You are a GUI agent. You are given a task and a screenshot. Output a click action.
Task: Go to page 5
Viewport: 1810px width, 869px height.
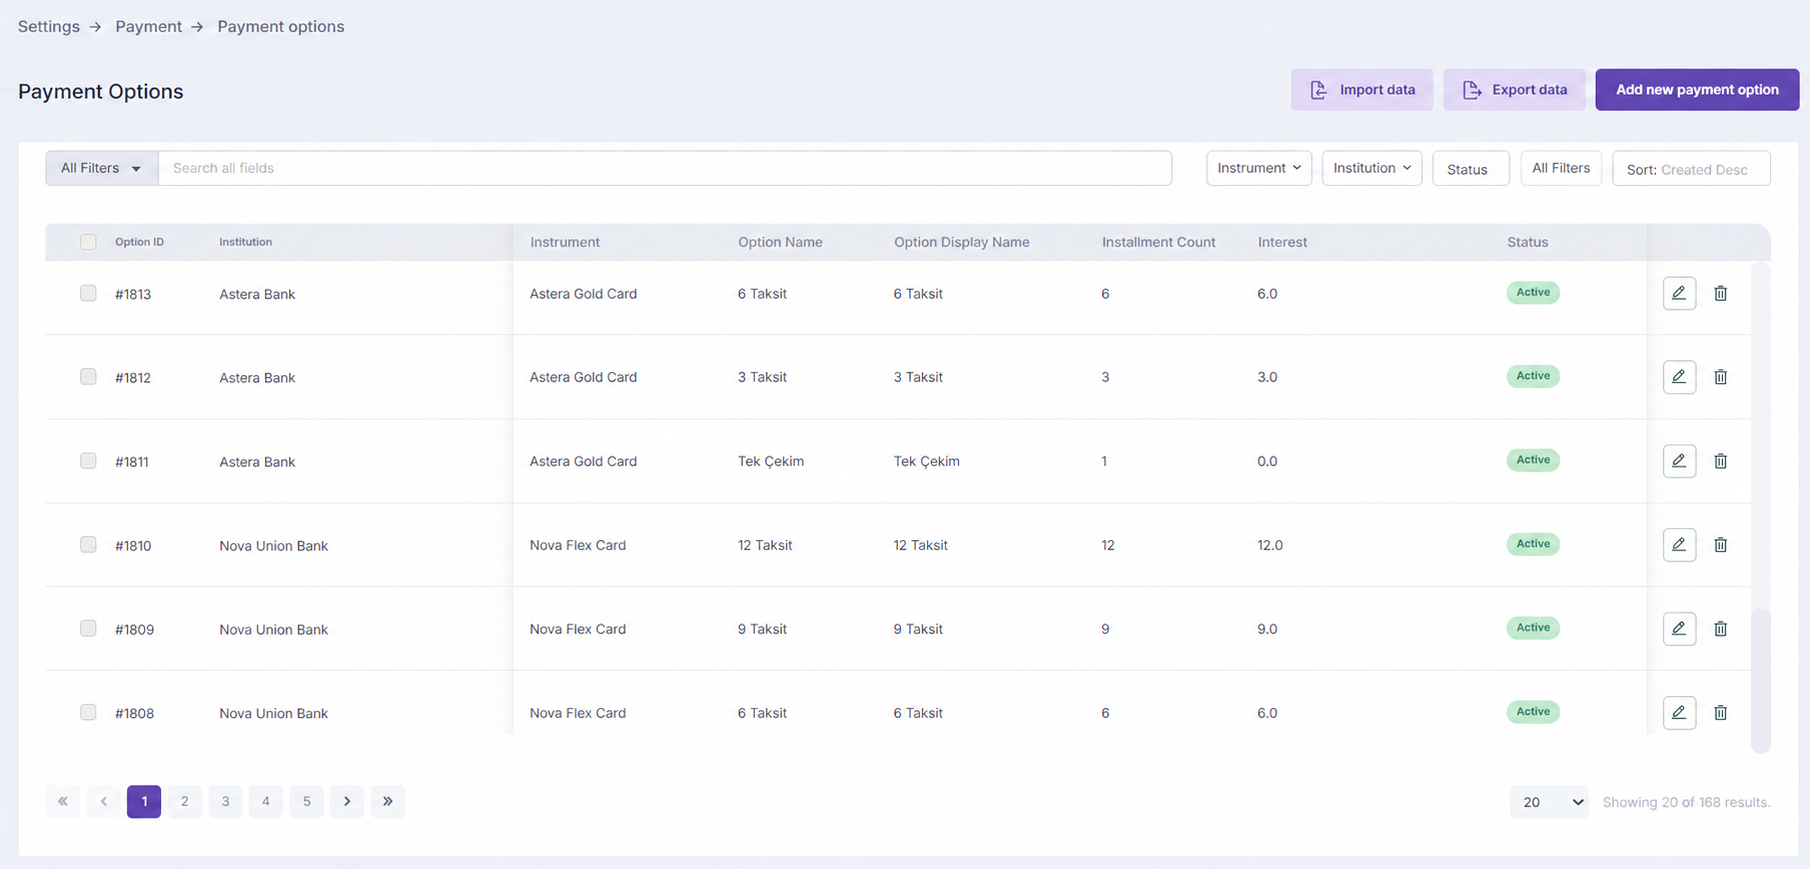click(307, 801)
